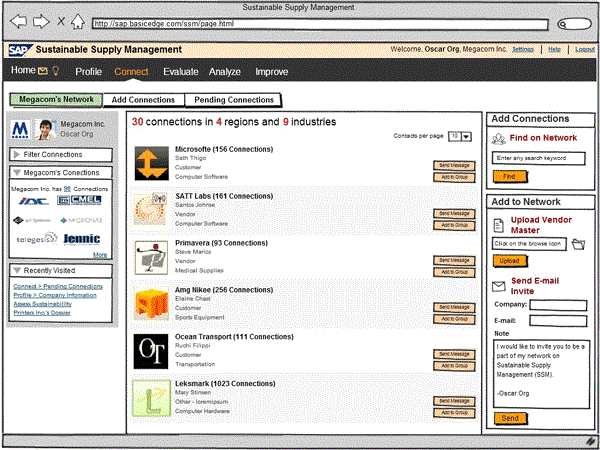Click the Amg Nikee company logo
600x450 pixels.
[x=152, y=304]
